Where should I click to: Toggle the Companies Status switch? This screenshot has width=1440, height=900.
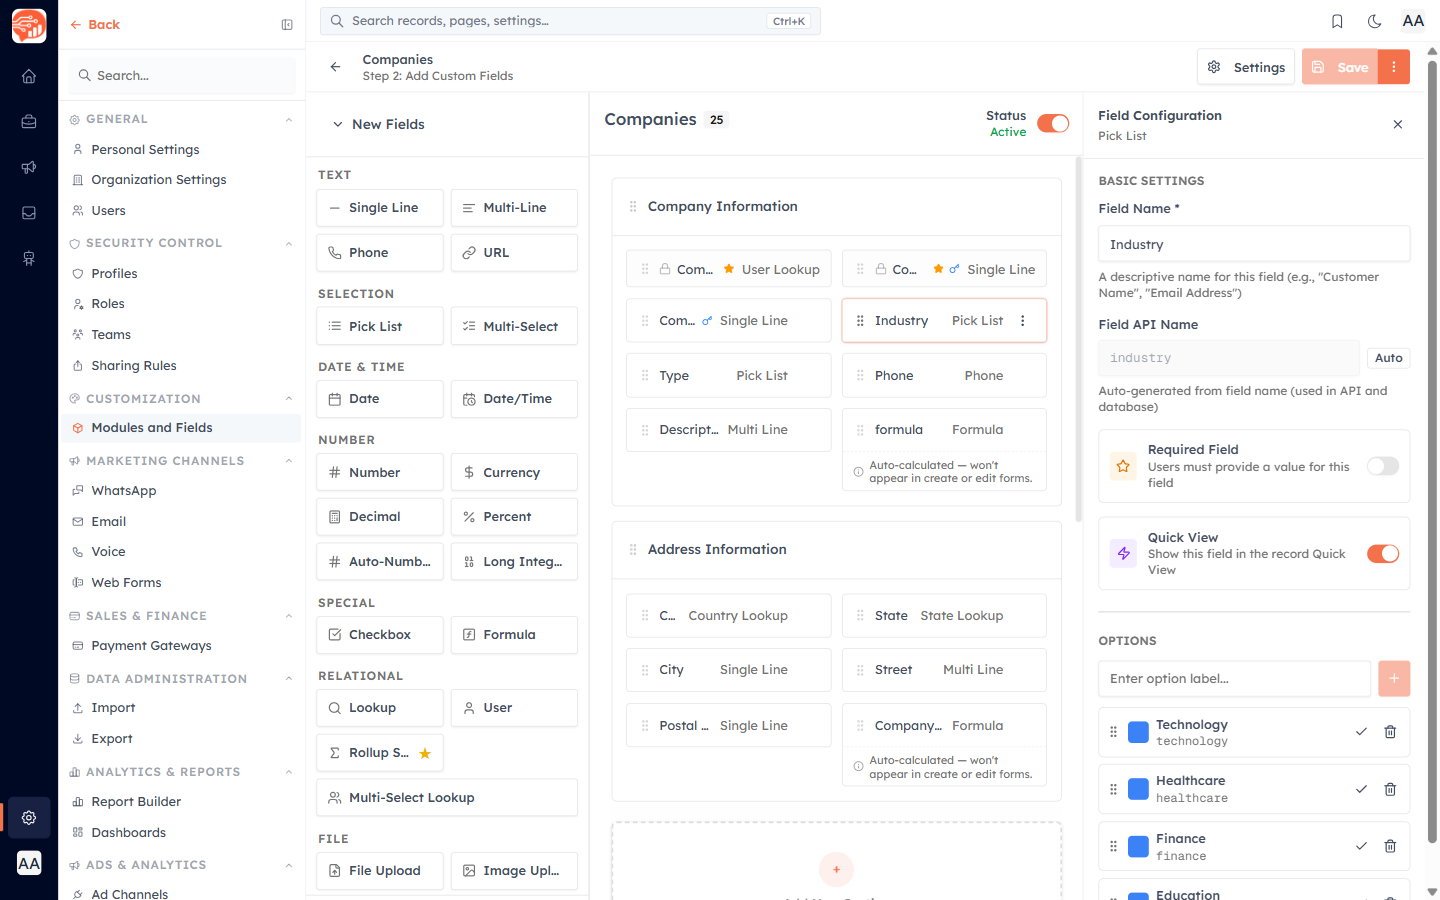click(x=1053, y=123)
